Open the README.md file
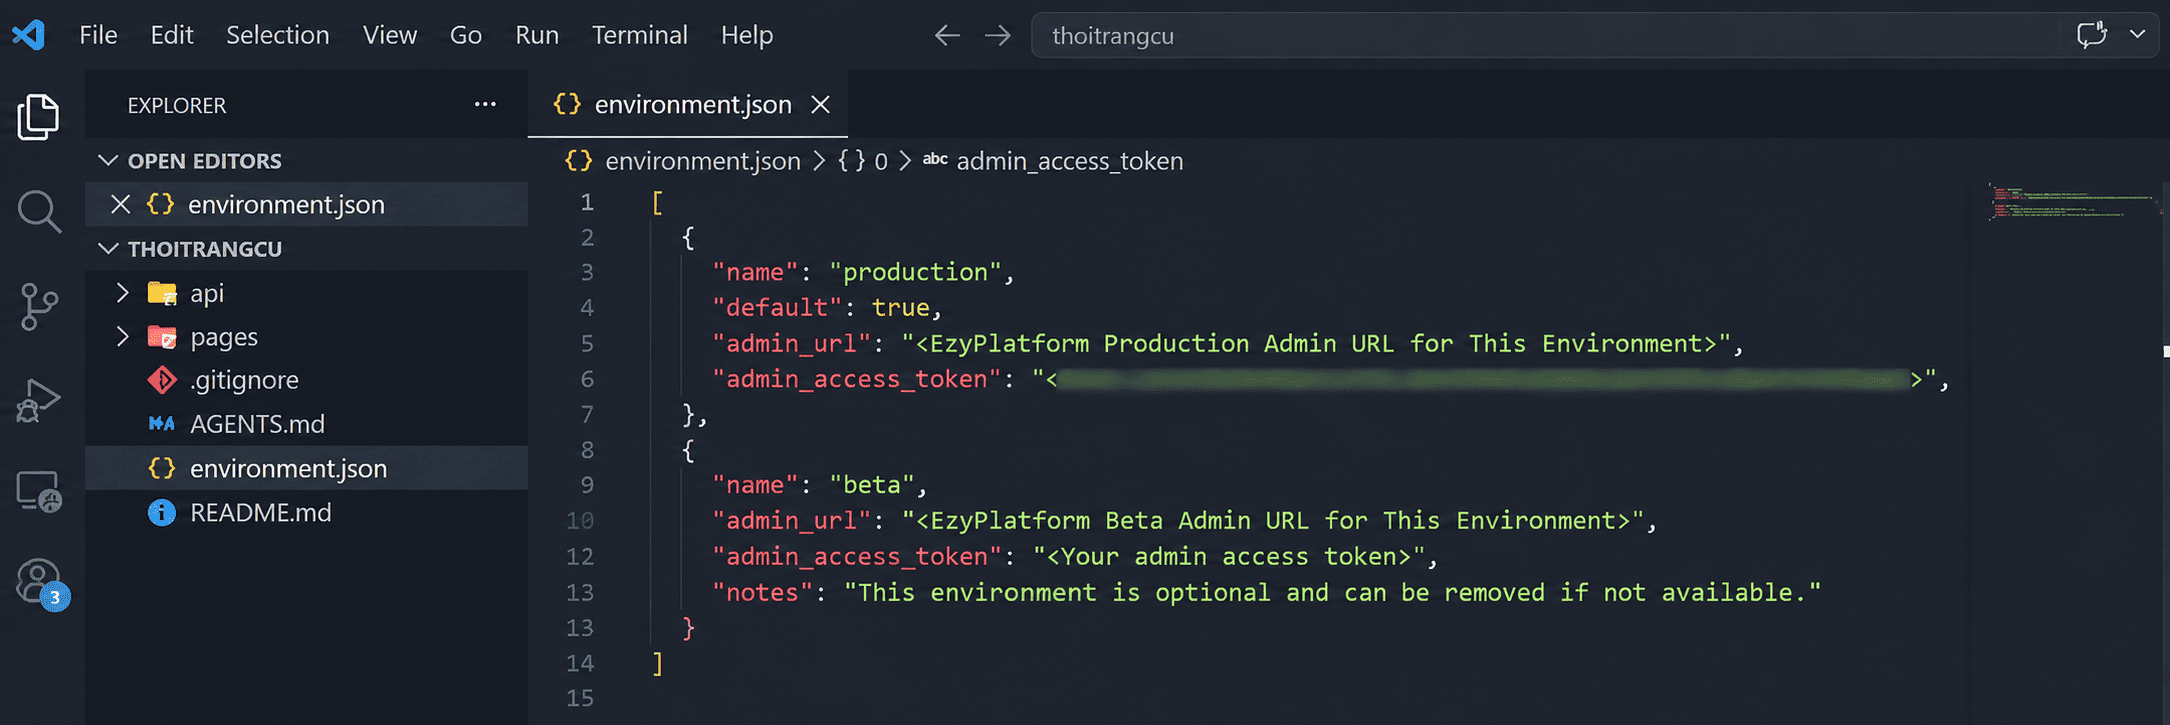 point(307,512)
